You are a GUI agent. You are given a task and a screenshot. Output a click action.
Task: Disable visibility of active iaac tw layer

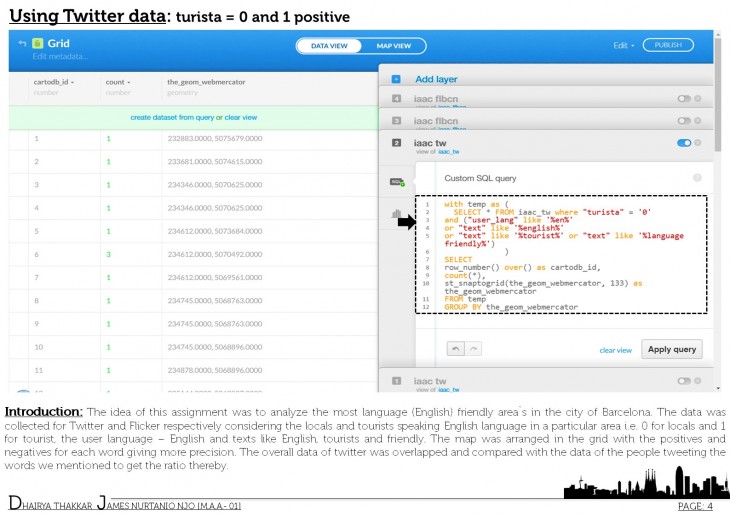684,143
